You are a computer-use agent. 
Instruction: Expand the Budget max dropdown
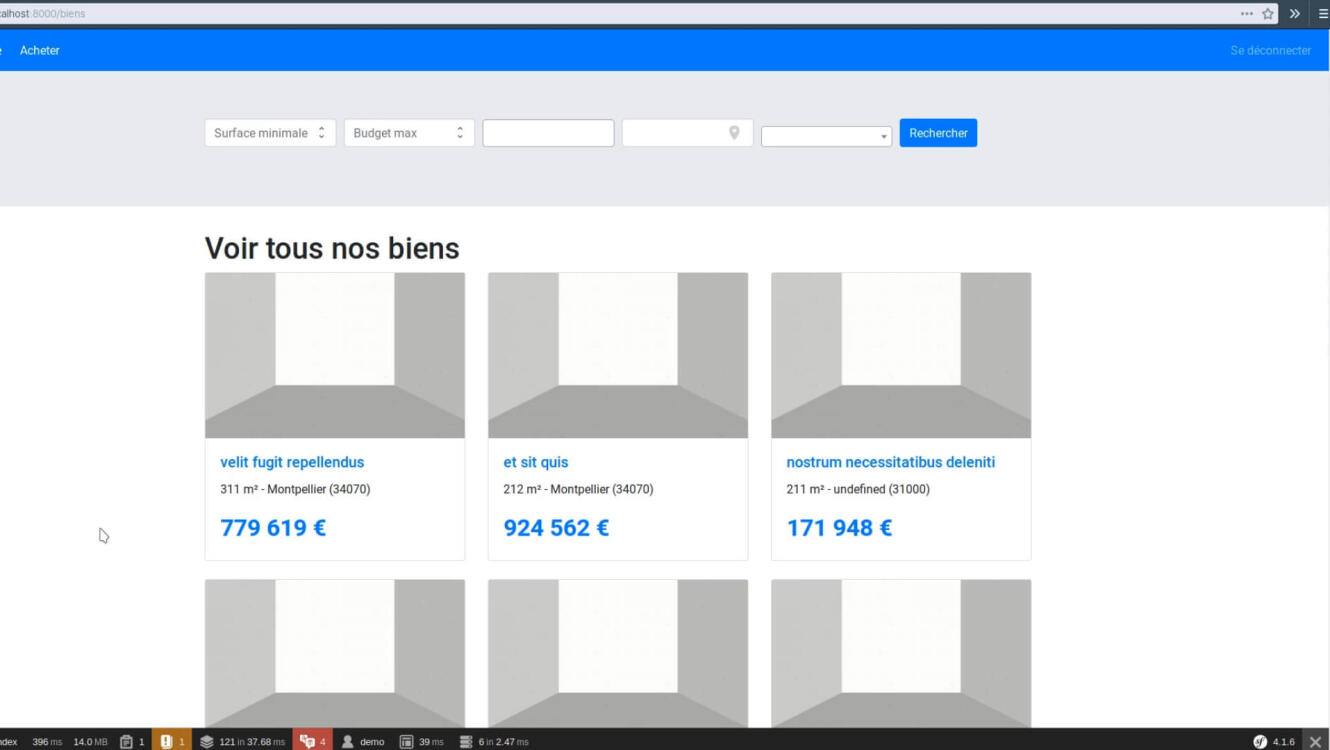pos(408,133)
